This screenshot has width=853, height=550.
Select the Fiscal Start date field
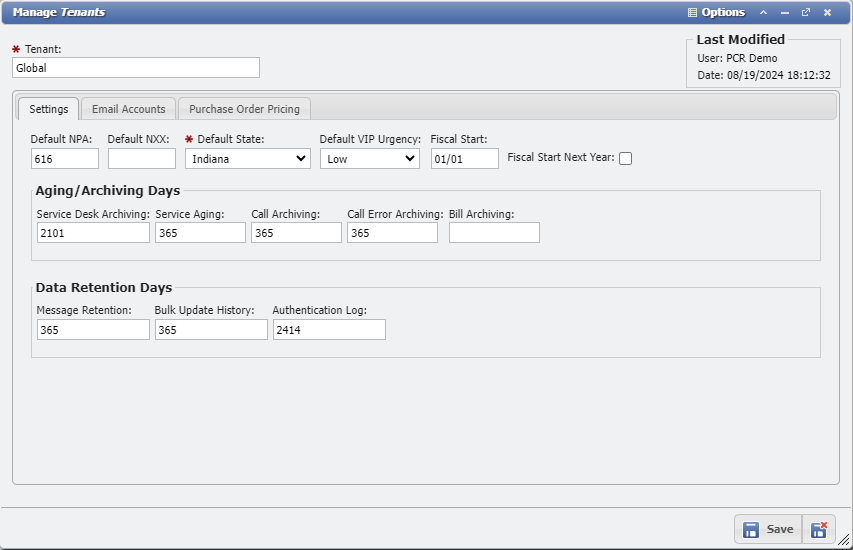tap(465, 158)
